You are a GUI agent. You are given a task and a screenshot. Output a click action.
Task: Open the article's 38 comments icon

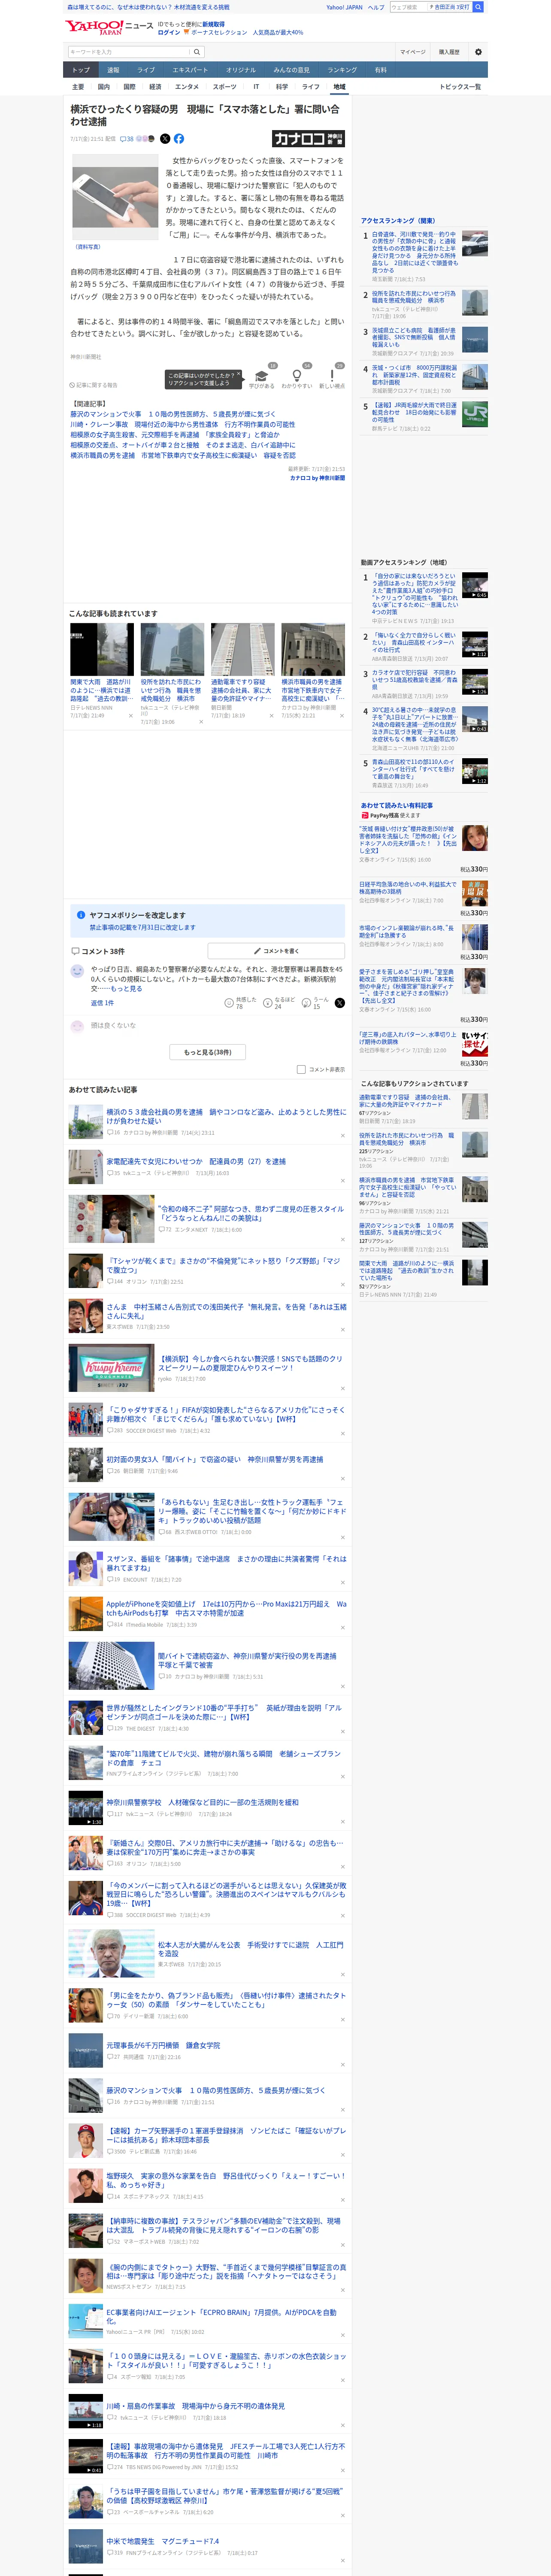[x=127, y=139]
